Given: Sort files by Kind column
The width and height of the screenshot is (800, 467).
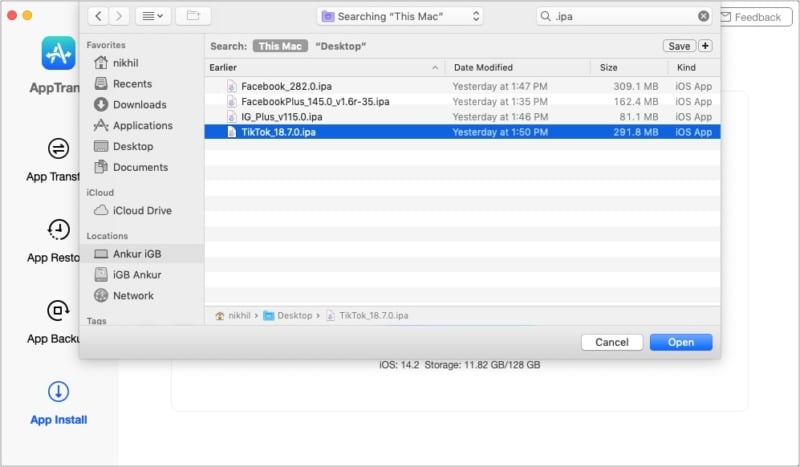Looking at the screenshot, I should pos(694,67).
